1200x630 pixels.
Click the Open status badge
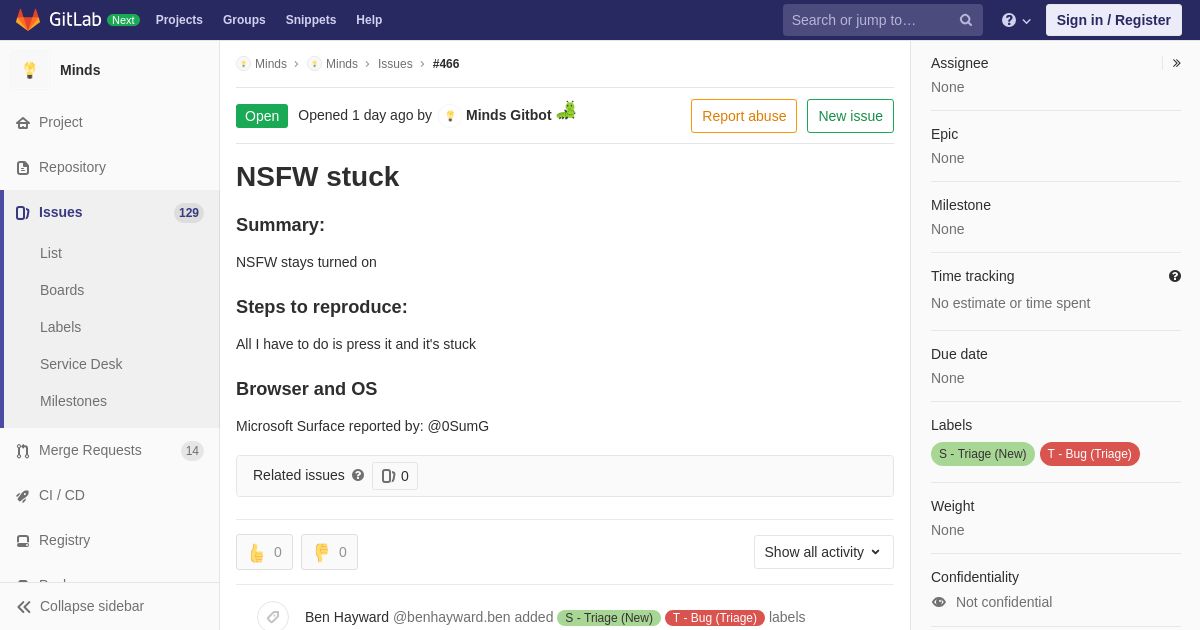[x=262, y=116]
